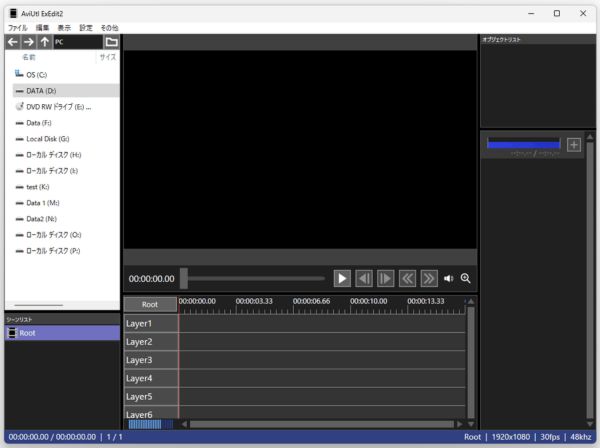Screen dimensions: 600x448
Task: Open the その他 menu
Action: click(109, 28)
